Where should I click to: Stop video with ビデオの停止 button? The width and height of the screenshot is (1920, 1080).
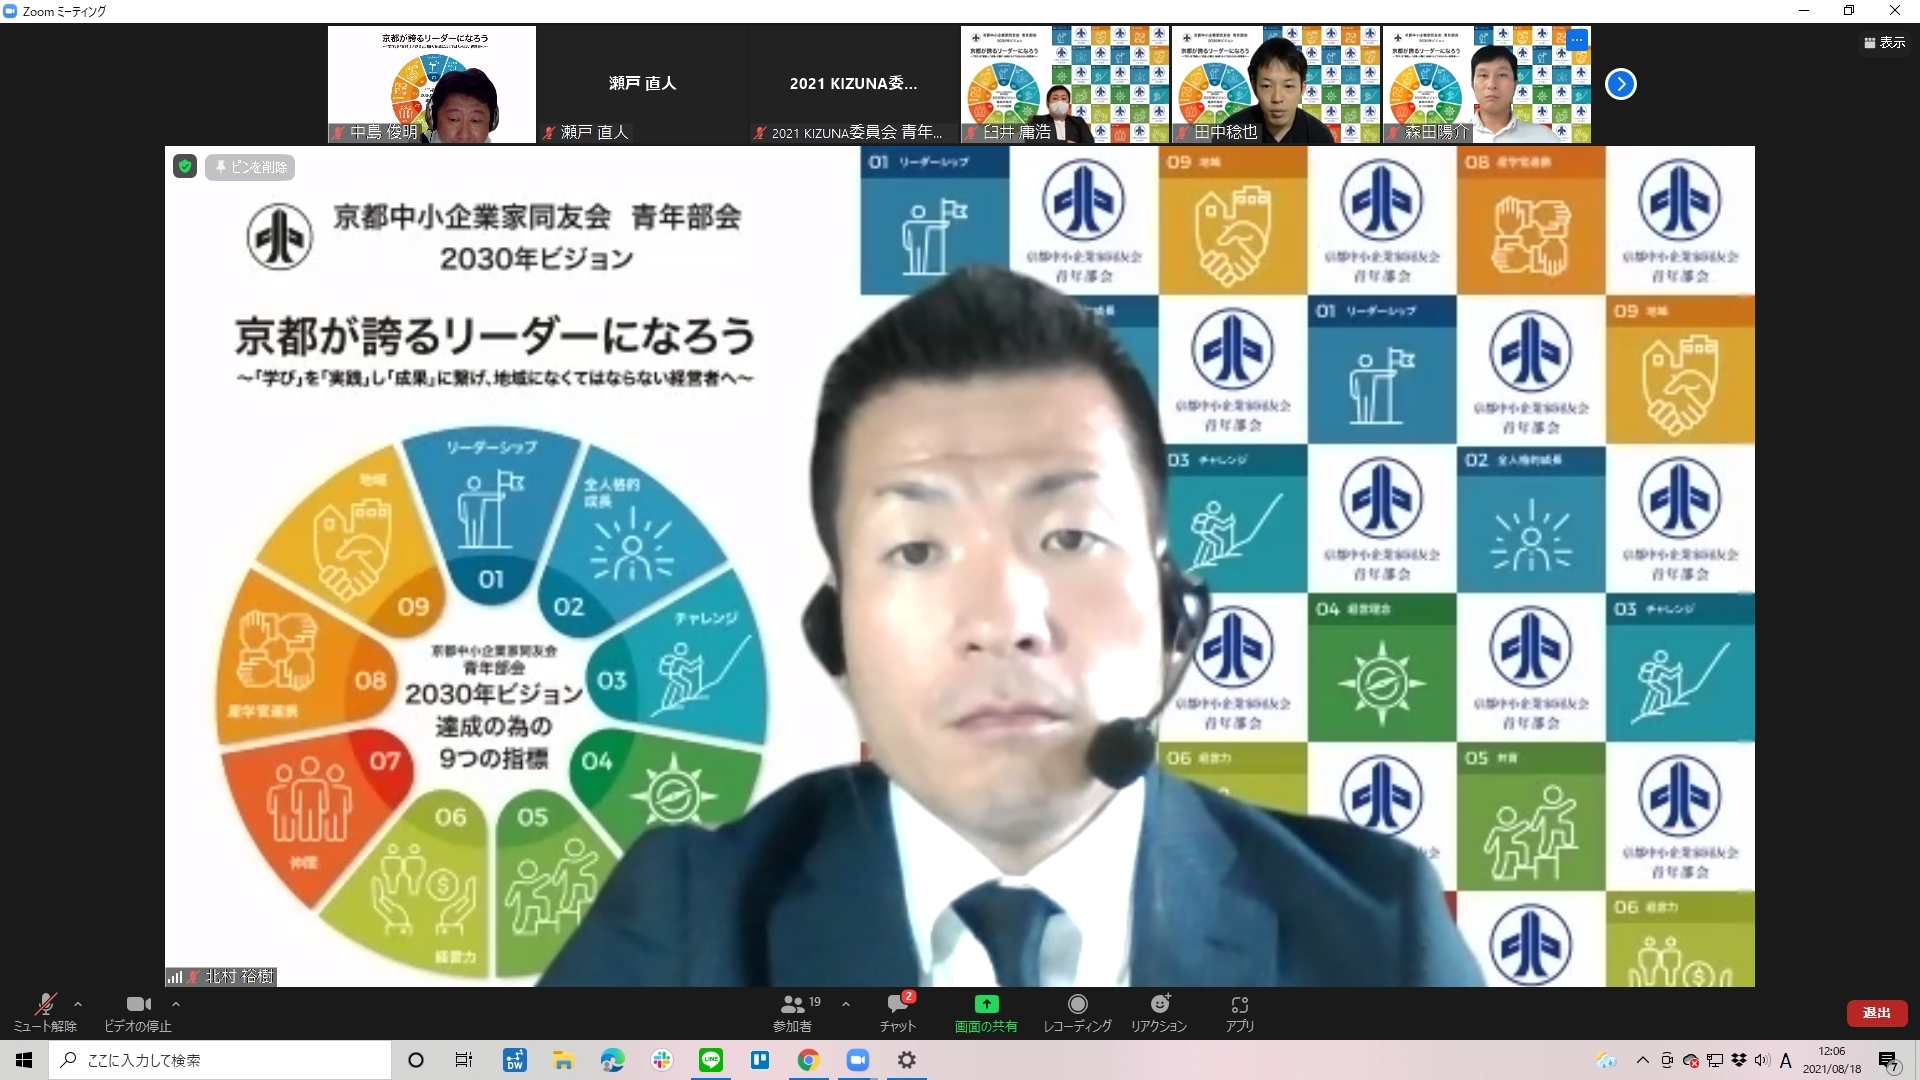(138, 1012)
